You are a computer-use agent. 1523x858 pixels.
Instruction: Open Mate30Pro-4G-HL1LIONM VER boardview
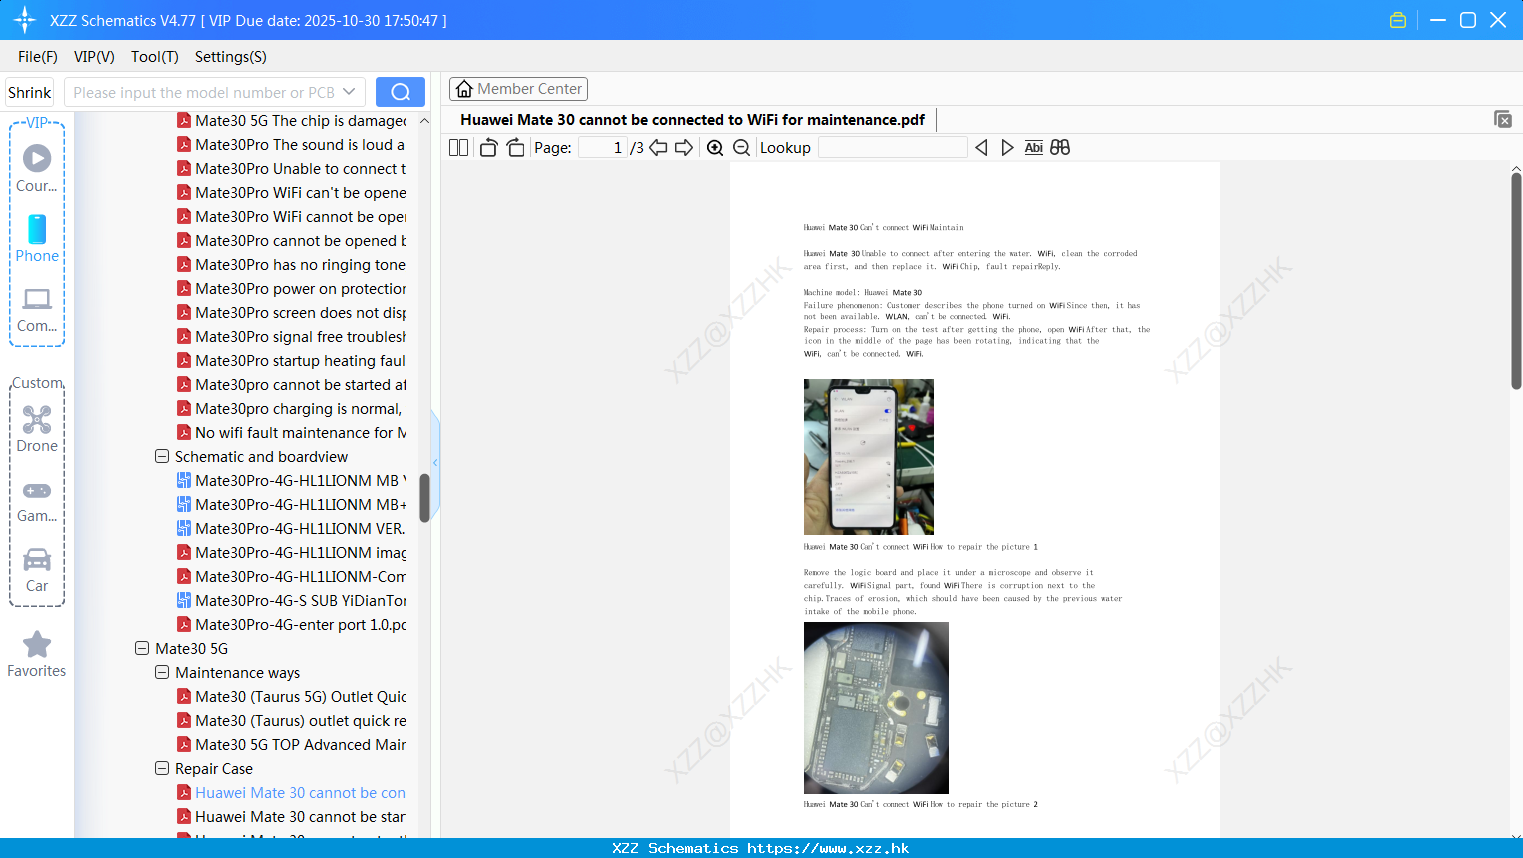click(291, 528)
